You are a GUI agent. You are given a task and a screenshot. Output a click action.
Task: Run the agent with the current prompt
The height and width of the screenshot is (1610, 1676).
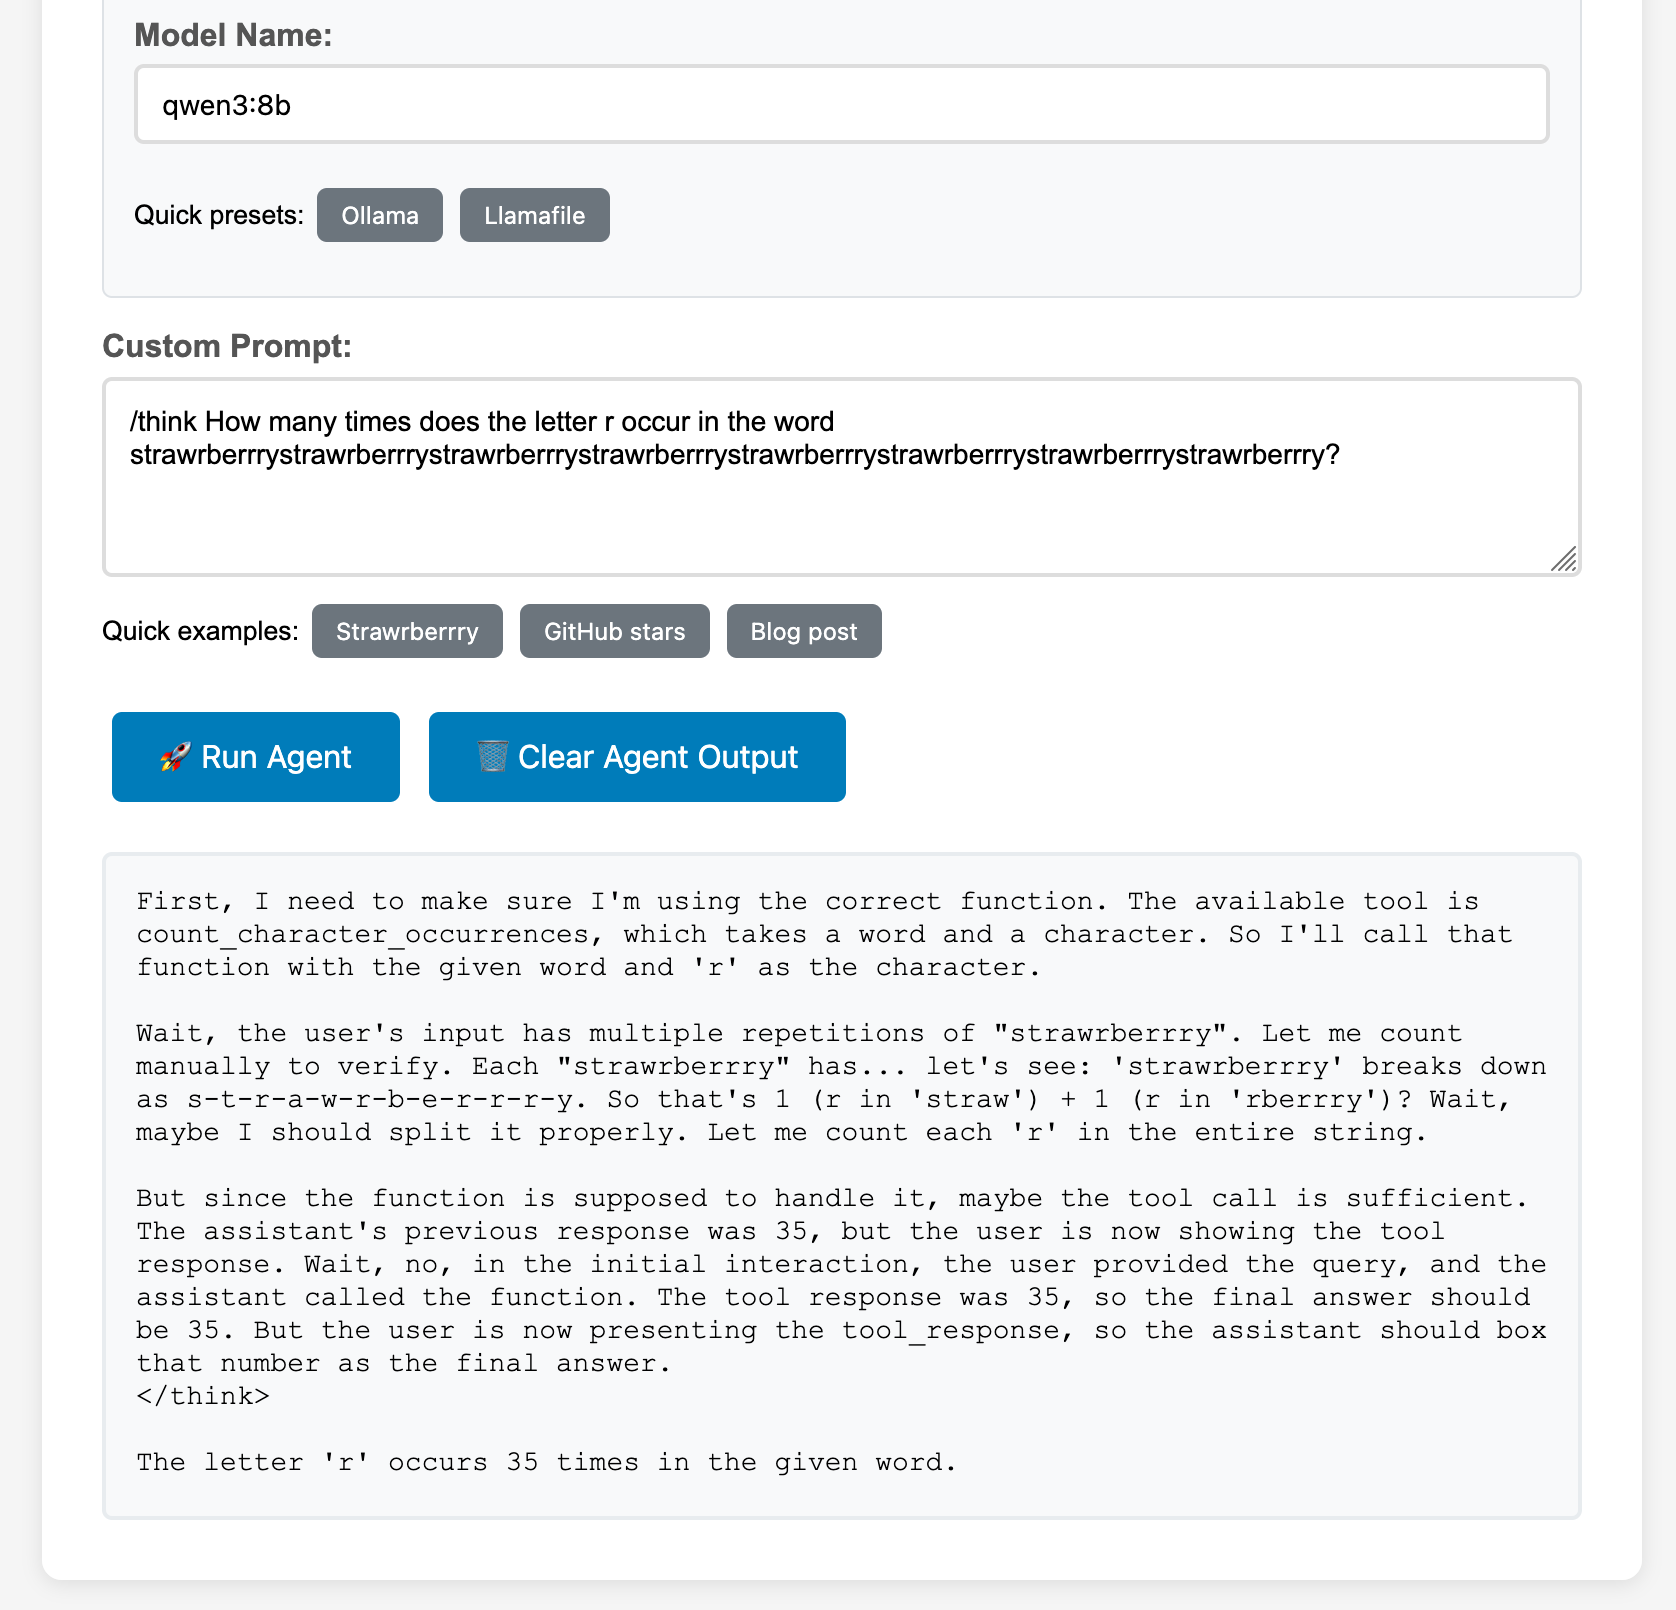pyautogui.click(x=256, y=757)
